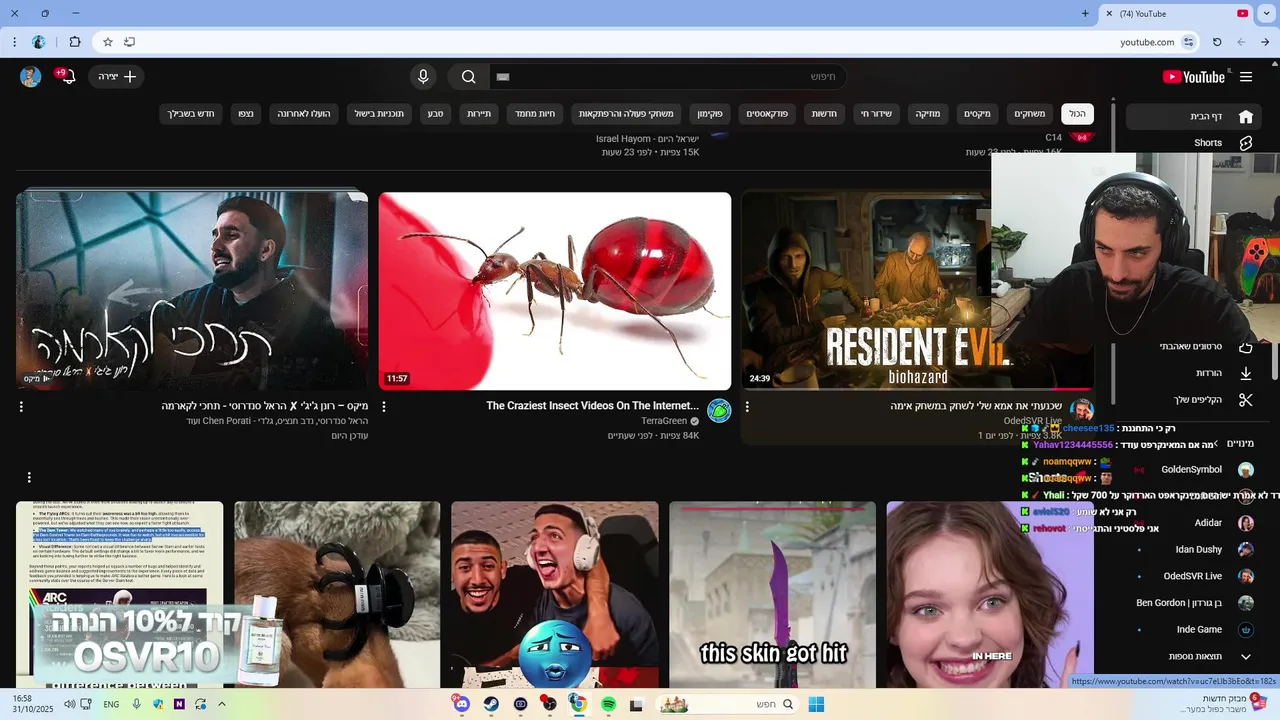Open Discord from the taskbar
Image resolution: width=1280 pixels, height=720 pixels.
click(x=461, y=704)
